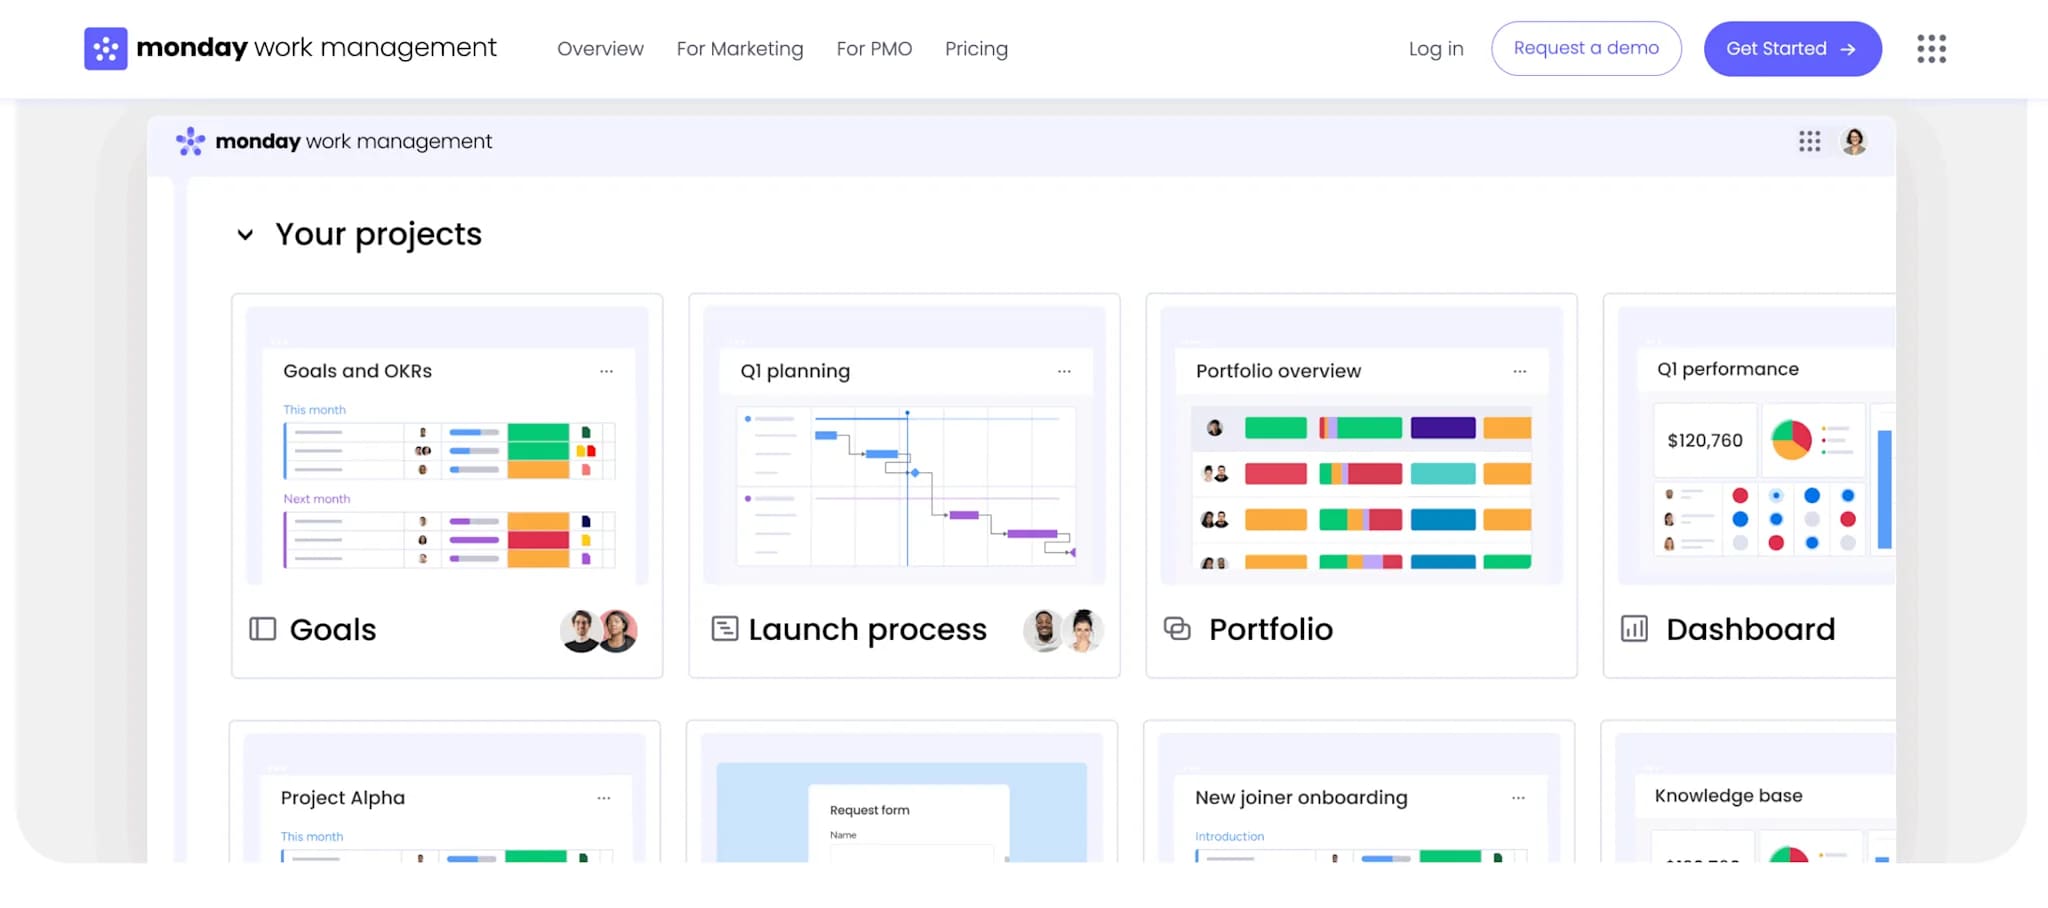Click the New joiner onboarding heading
2048x908 pixels.
click(1301, 798)
